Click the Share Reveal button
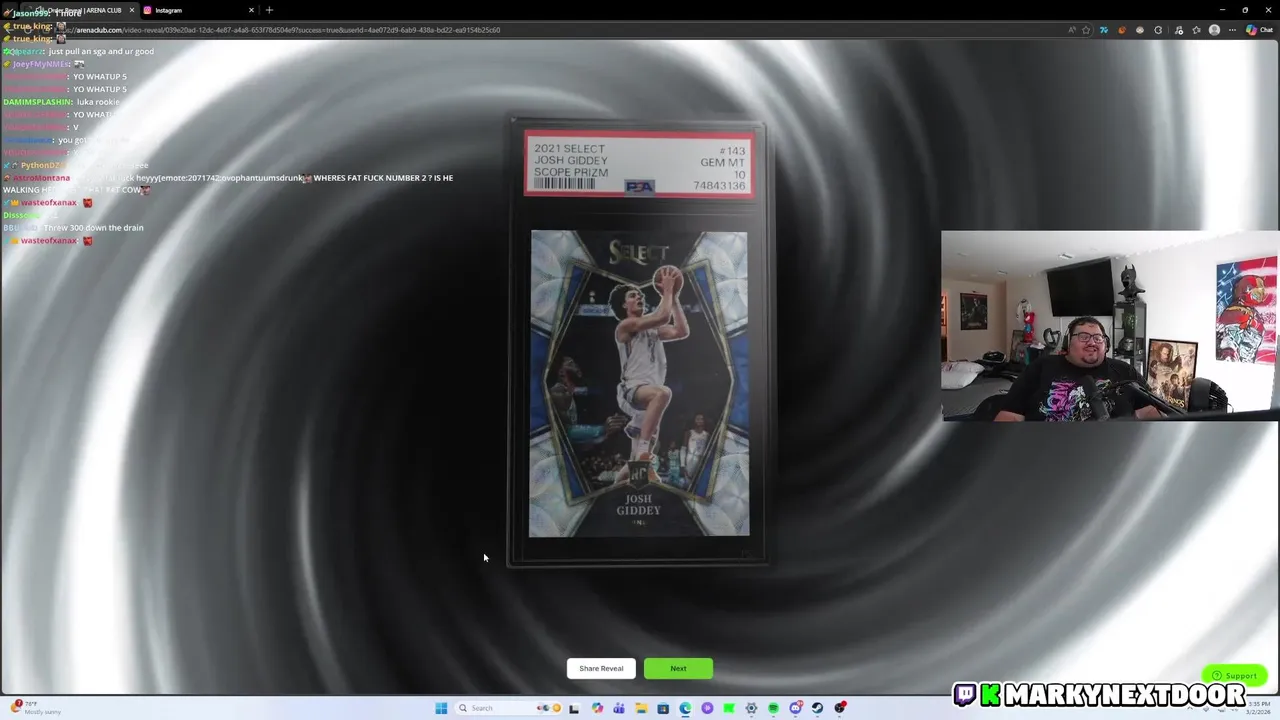Screen dimensions: 1280x720 [x=601, y=668]
